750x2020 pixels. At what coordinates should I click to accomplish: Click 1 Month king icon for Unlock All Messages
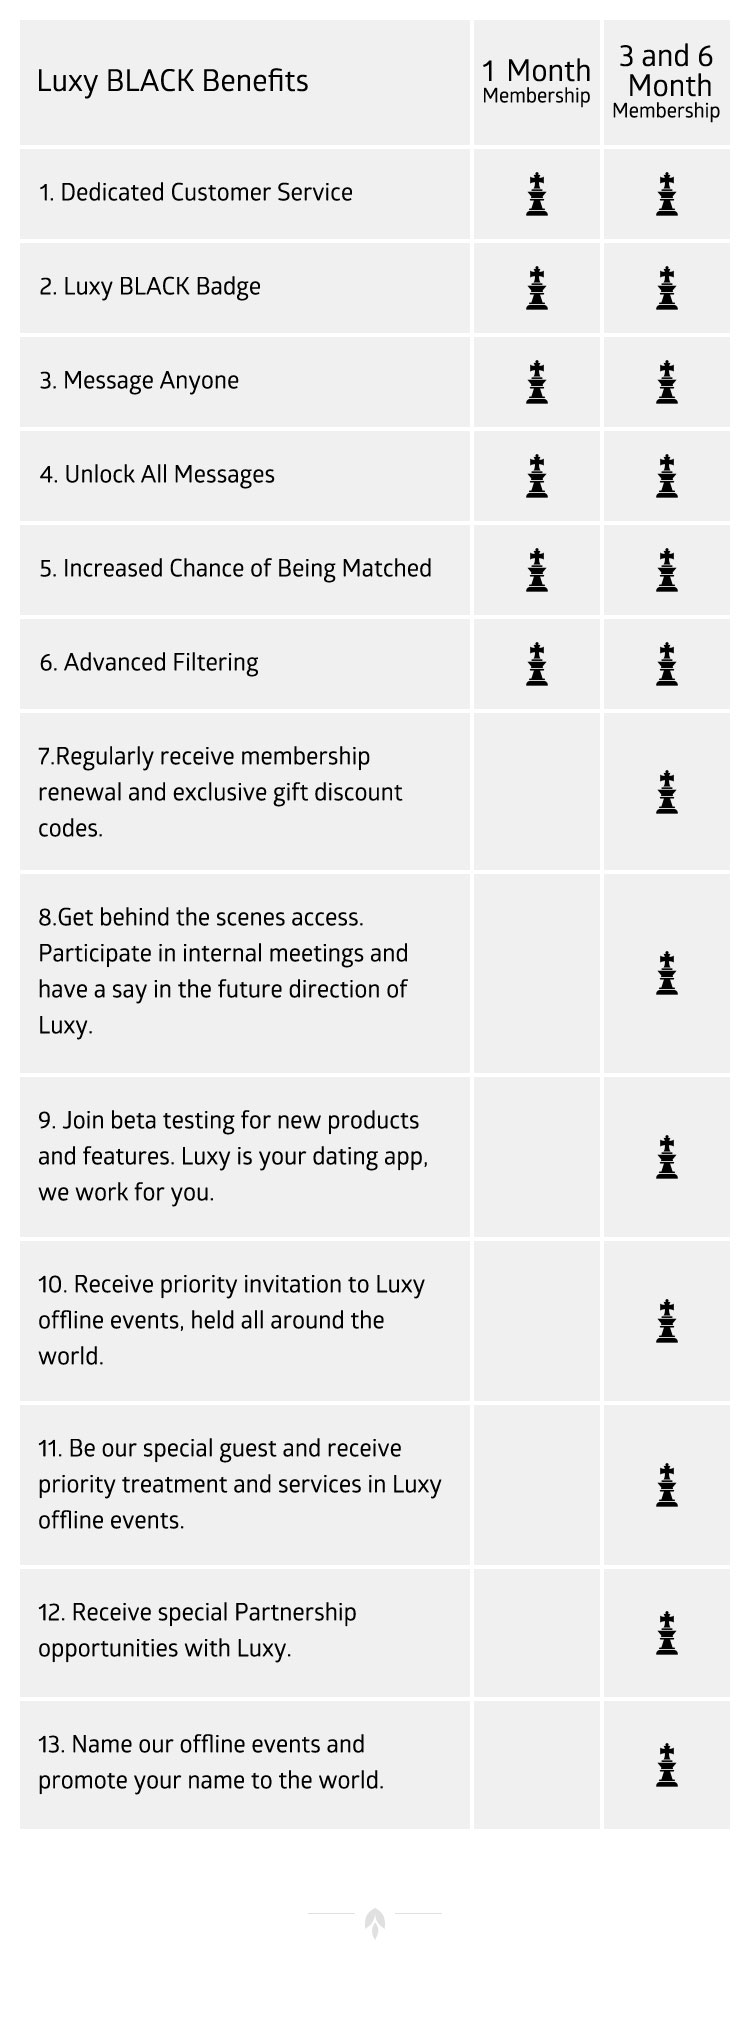point(537,476)
